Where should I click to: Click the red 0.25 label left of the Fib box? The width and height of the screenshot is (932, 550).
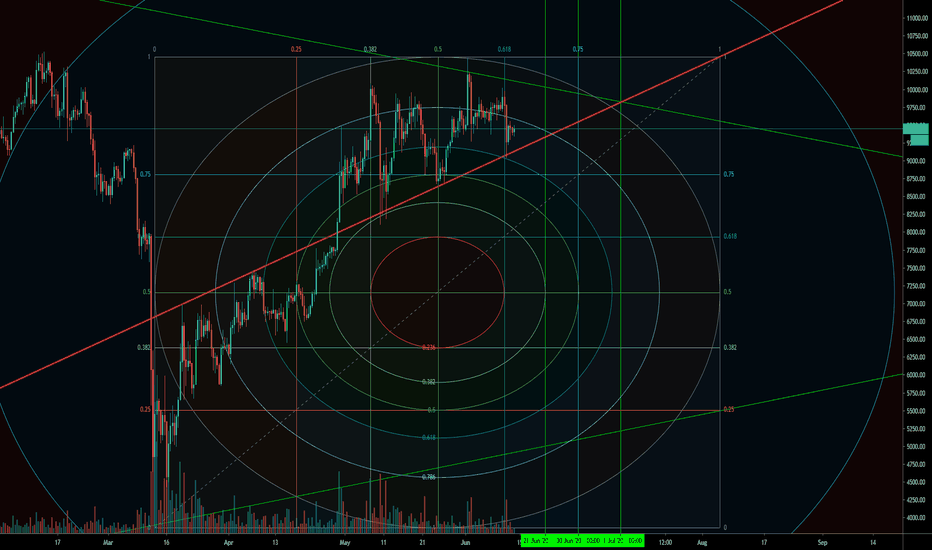tap(145, 410)
